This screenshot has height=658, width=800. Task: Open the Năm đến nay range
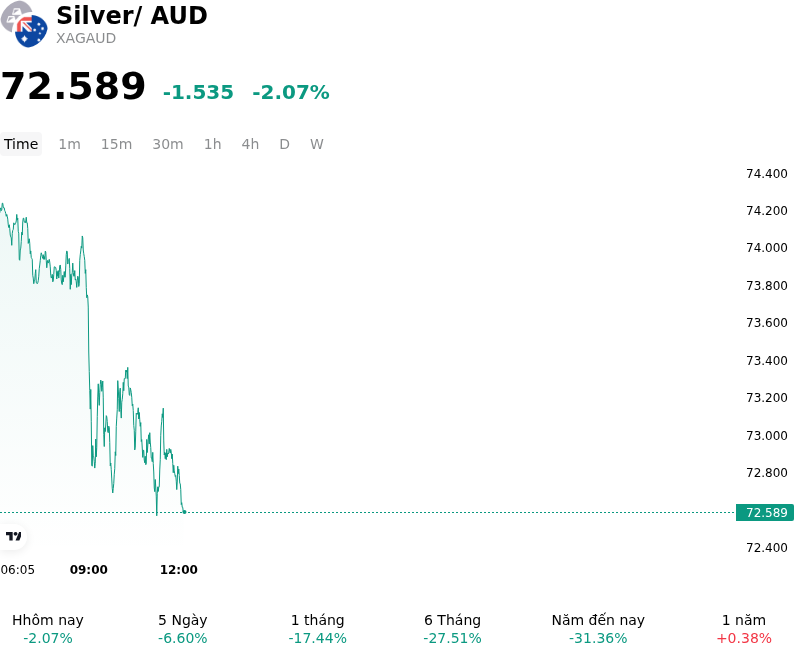click(598, 629)
